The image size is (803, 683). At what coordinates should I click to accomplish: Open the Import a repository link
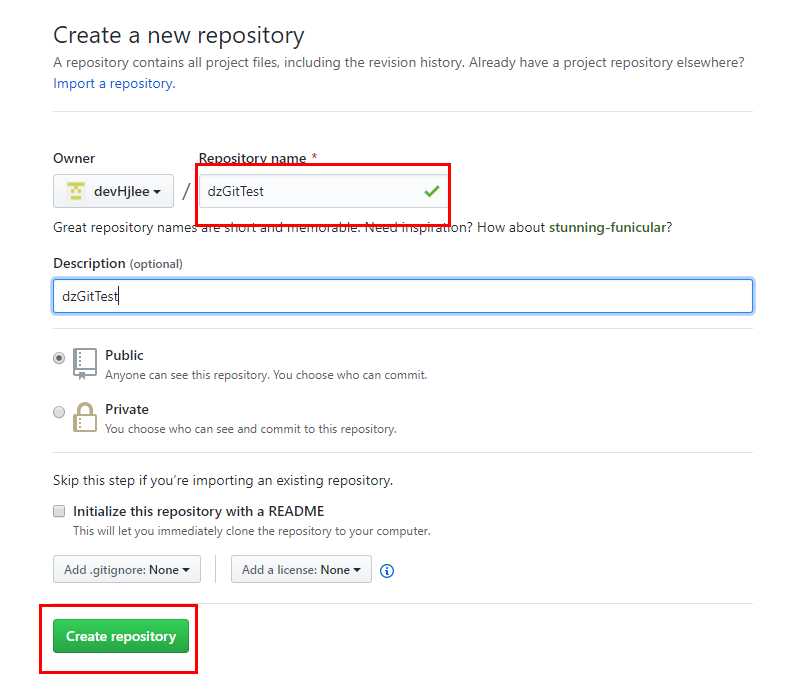114,83
